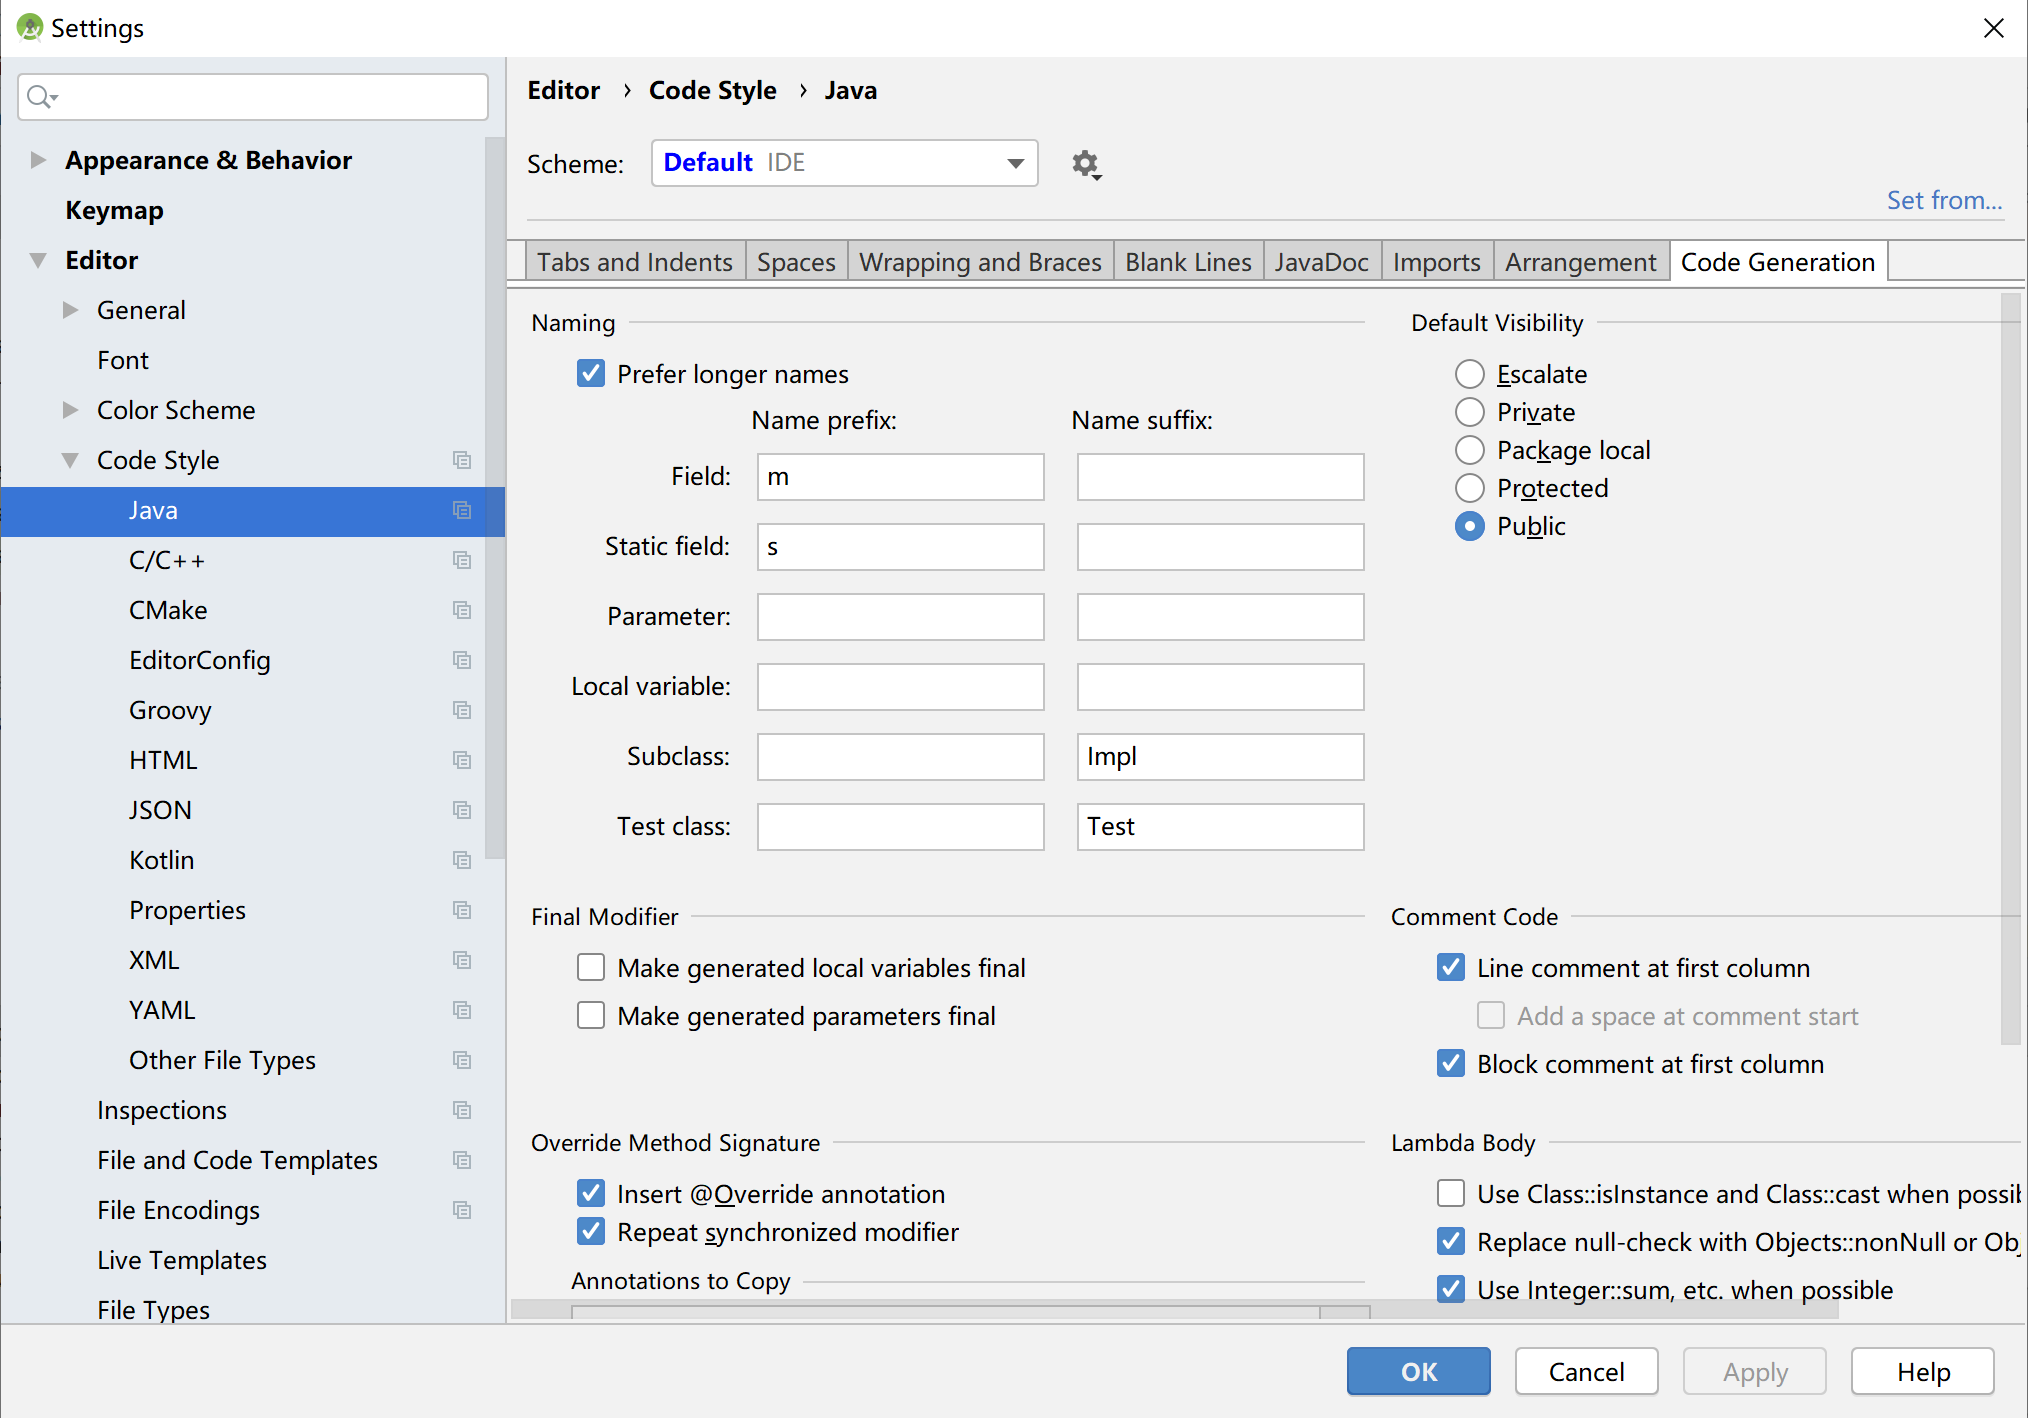The image size is (2028, 1418).
Task: Select the Private visibility radio button
Action: pyautogui.click(x=1469, y=412)
